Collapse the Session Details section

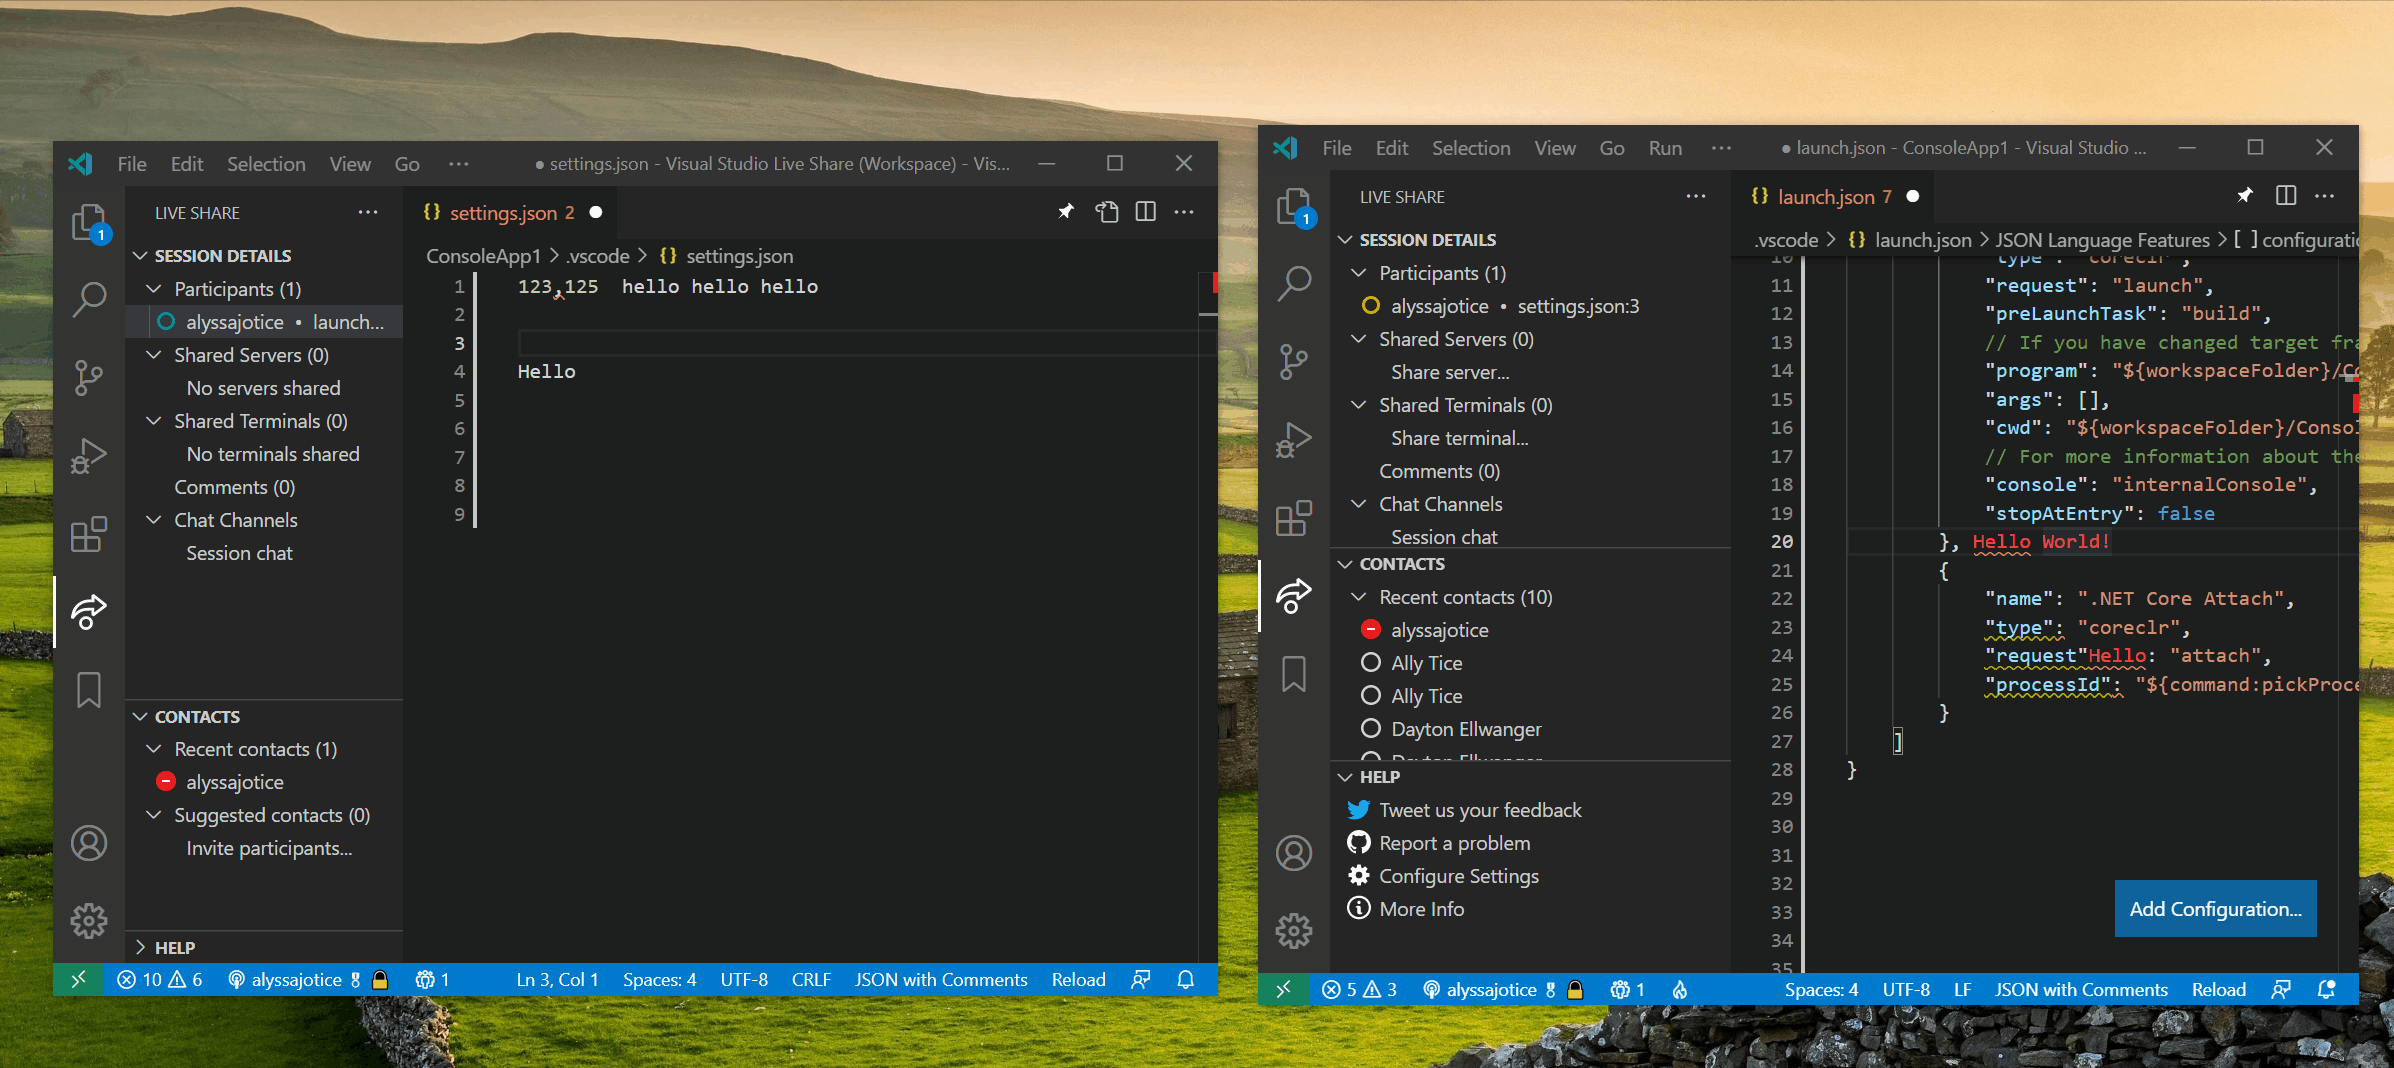pyautogui.click(x=214, y=255)
